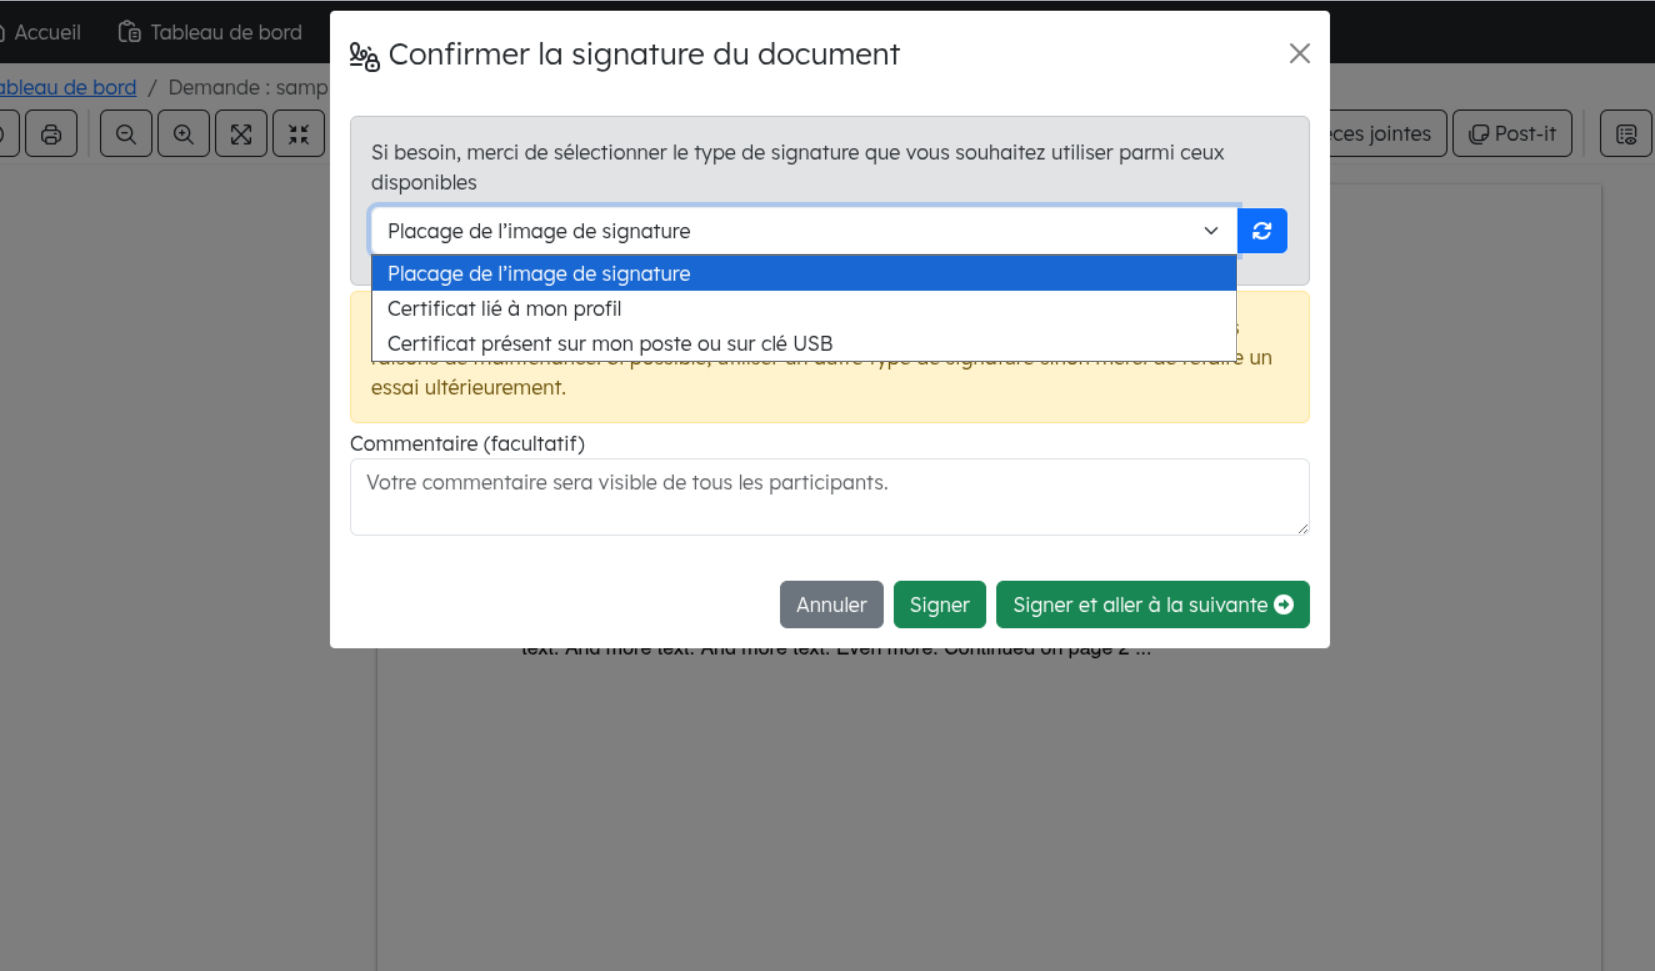
Task: Open the Post-it panel
Action: pos(1512,134)
